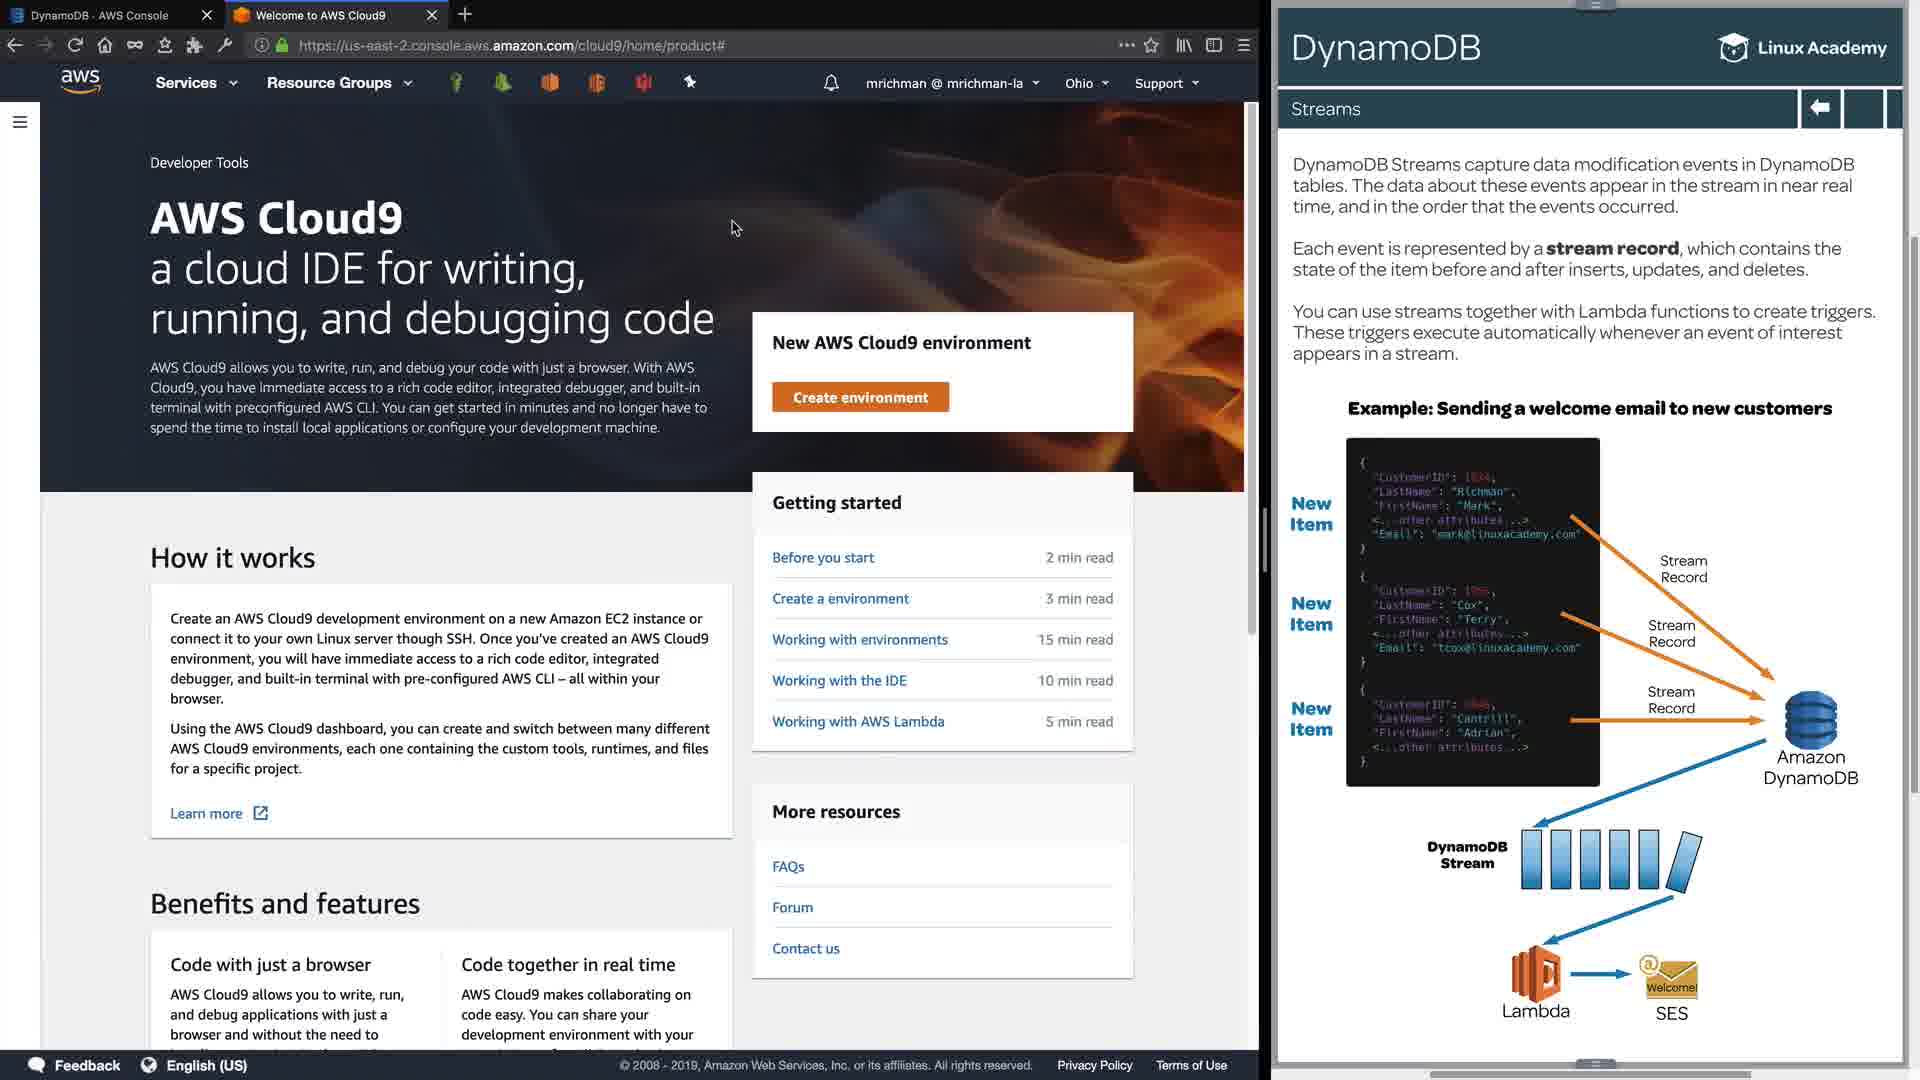Bookmark this page with star icon
Image resolution: width=1920 pixels, height=1080 pixels.
(1151, 45)
